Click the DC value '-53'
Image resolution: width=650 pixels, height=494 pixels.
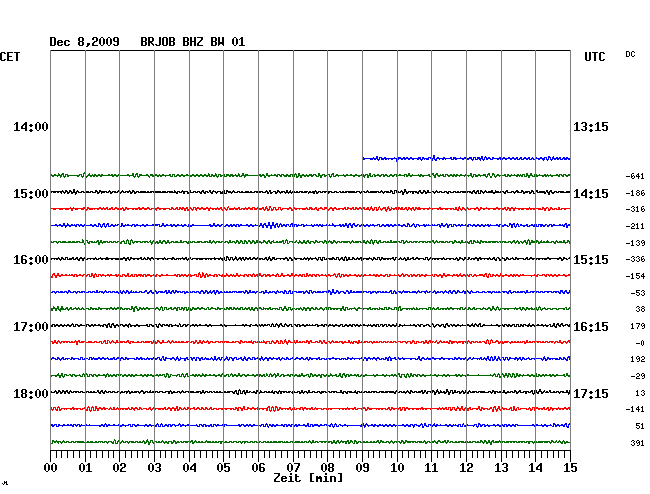coord(638,293)
